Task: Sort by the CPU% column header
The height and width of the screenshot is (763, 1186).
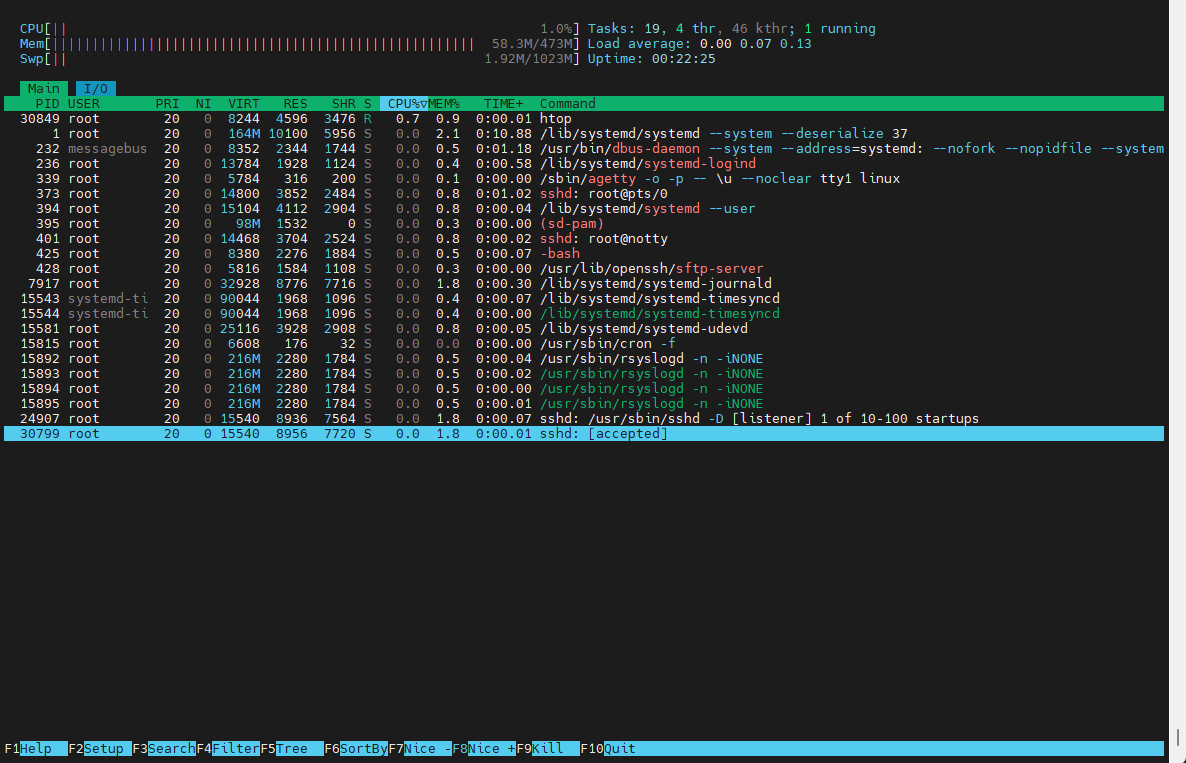Action: point(404,104)
